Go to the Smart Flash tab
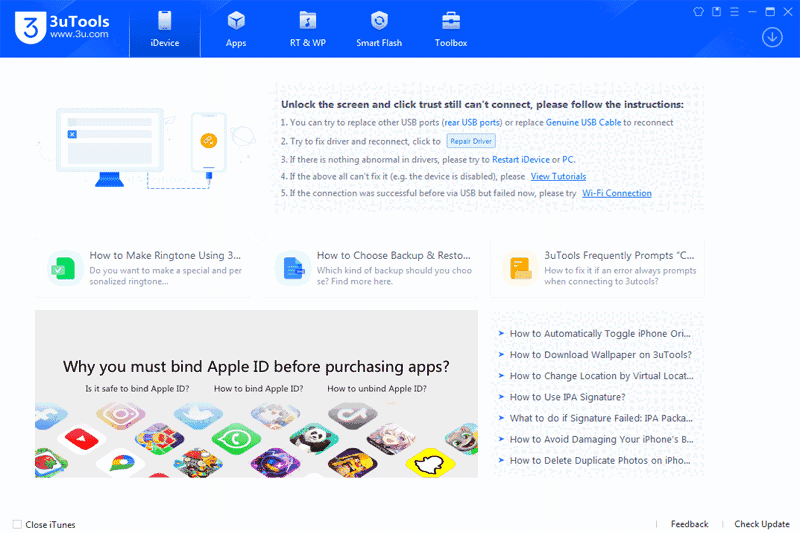 click(379, 29)
